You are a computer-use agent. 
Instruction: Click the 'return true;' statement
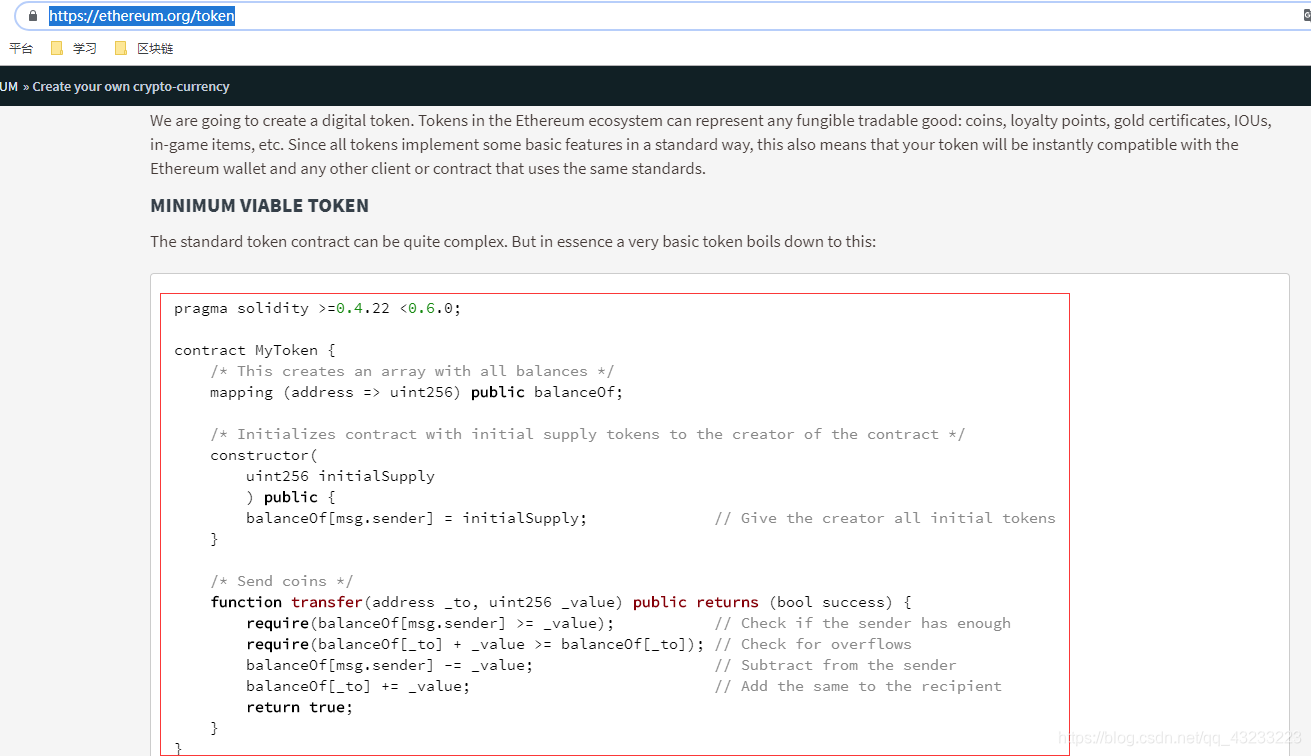[300, 707]
